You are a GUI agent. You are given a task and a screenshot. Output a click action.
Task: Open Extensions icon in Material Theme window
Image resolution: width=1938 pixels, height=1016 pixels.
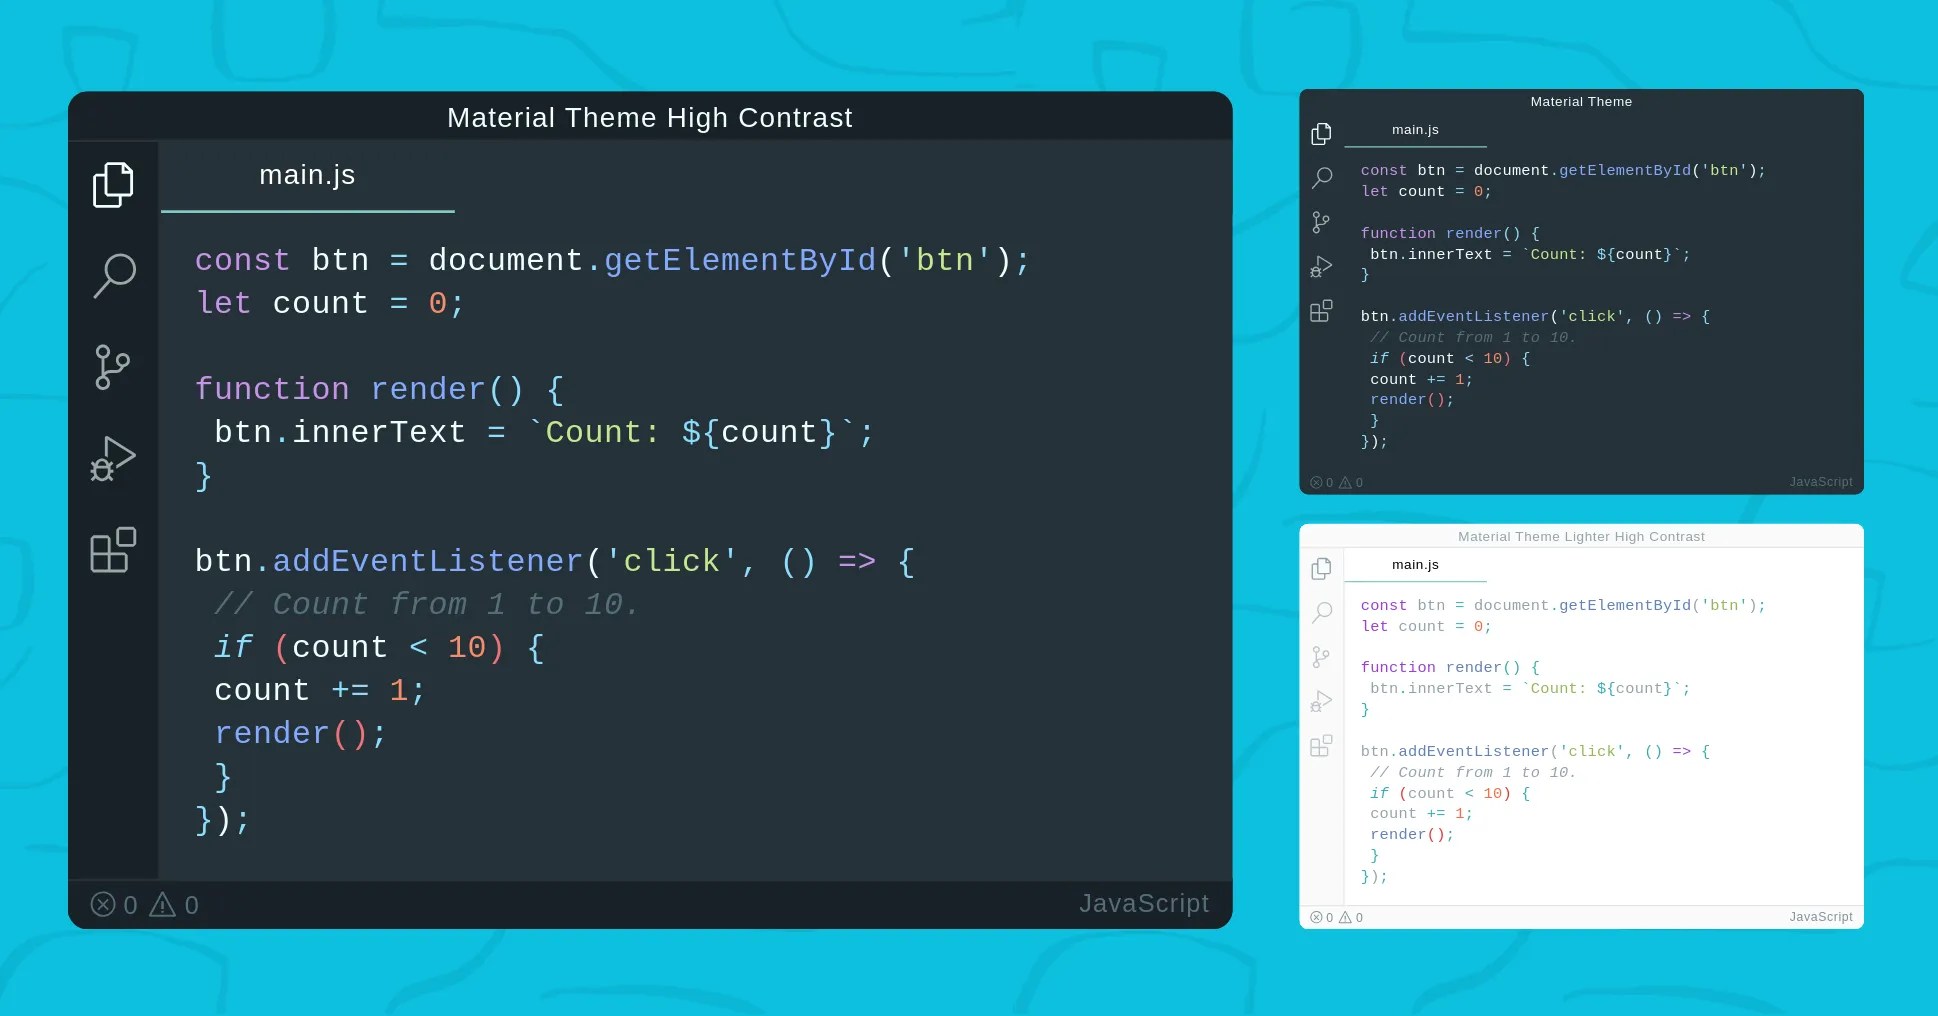[1321, 311]
